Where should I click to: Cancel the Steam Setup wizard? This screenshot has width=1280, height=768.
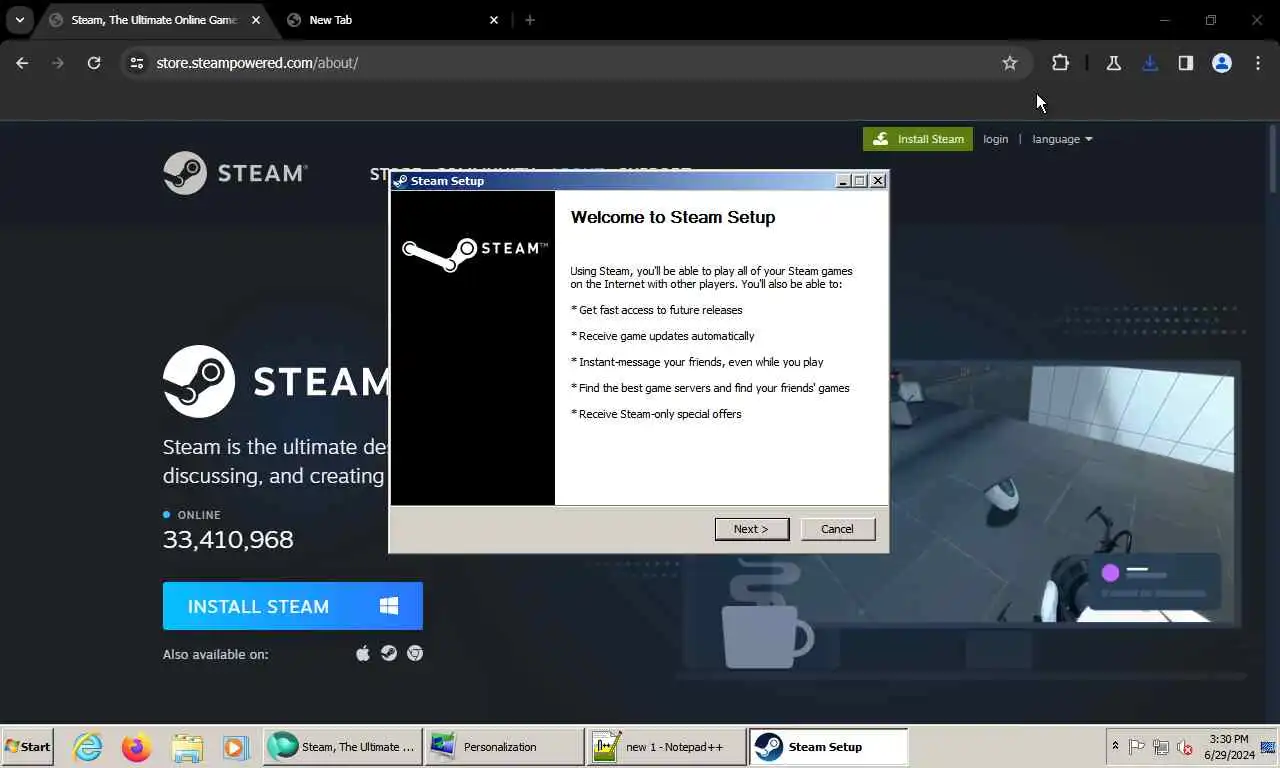tap(837, 529)
